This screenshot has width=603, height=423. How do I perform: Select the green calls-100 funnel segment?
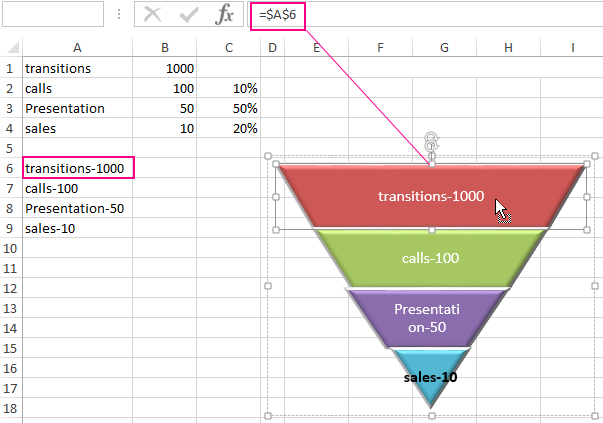point(431,258)
